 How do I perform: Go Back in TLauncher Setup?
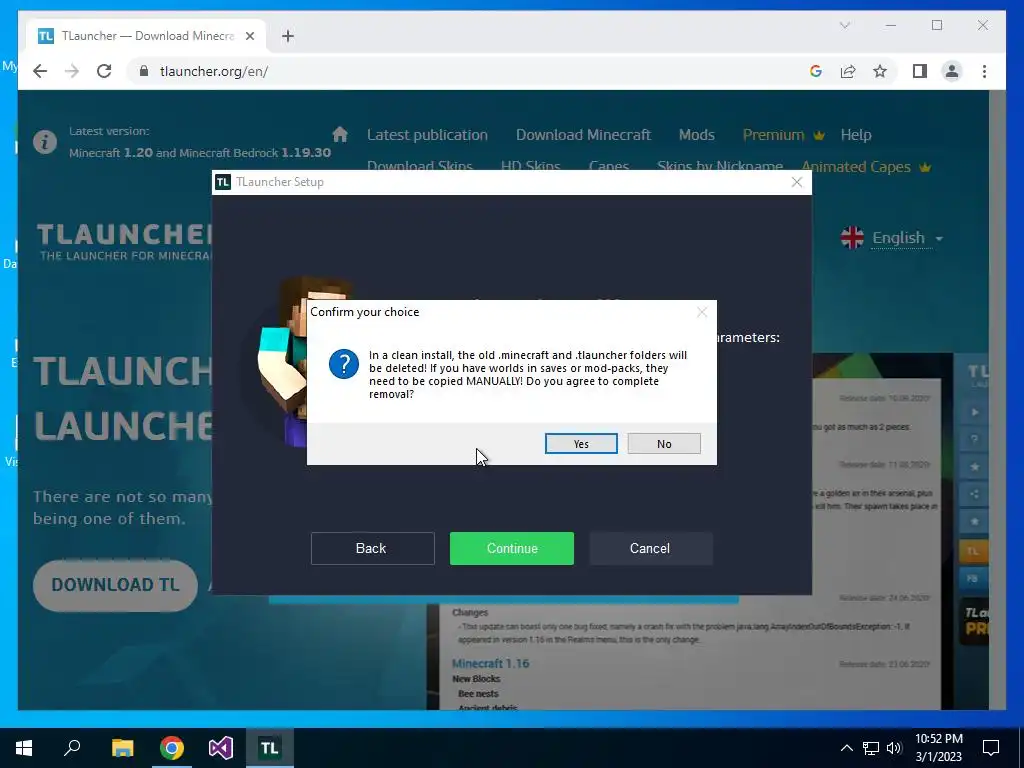click(372, 549)
